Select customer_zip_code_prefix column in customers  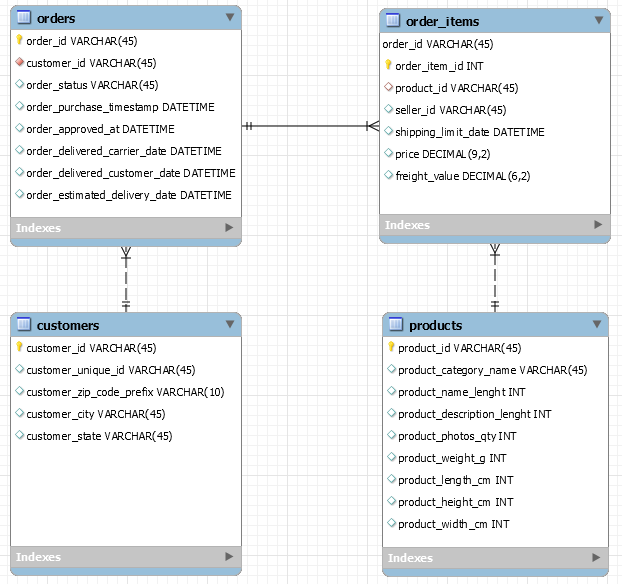point(124,392)
